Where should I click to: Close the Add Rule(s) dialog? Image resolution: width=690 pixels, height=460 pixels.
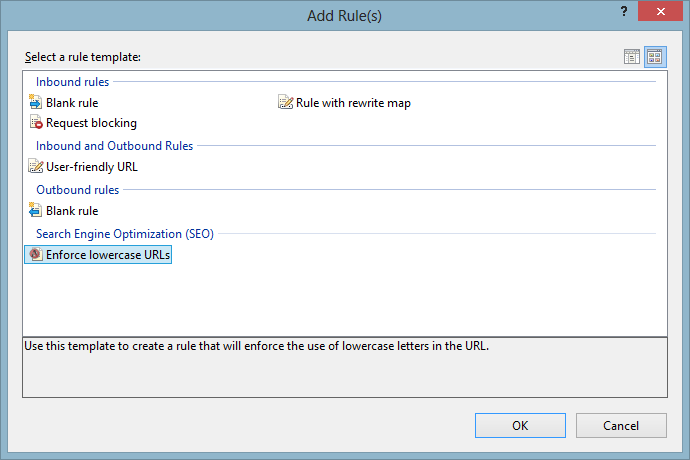[662, 11]
